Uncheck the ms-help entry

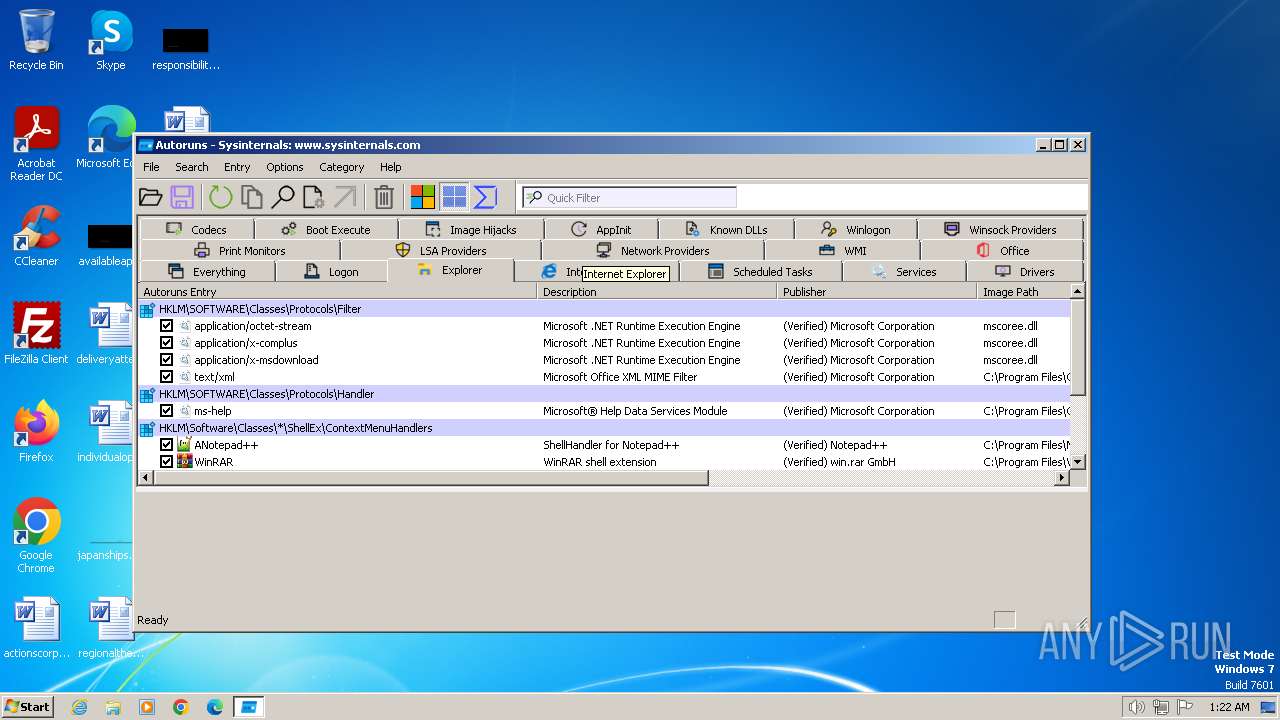coord(167,411)
